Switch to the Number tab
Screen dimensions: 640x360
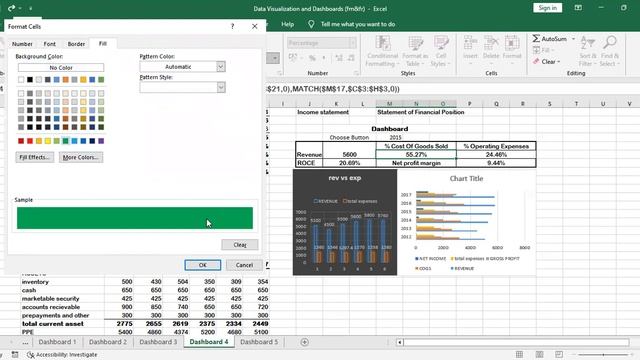[22, 44]
